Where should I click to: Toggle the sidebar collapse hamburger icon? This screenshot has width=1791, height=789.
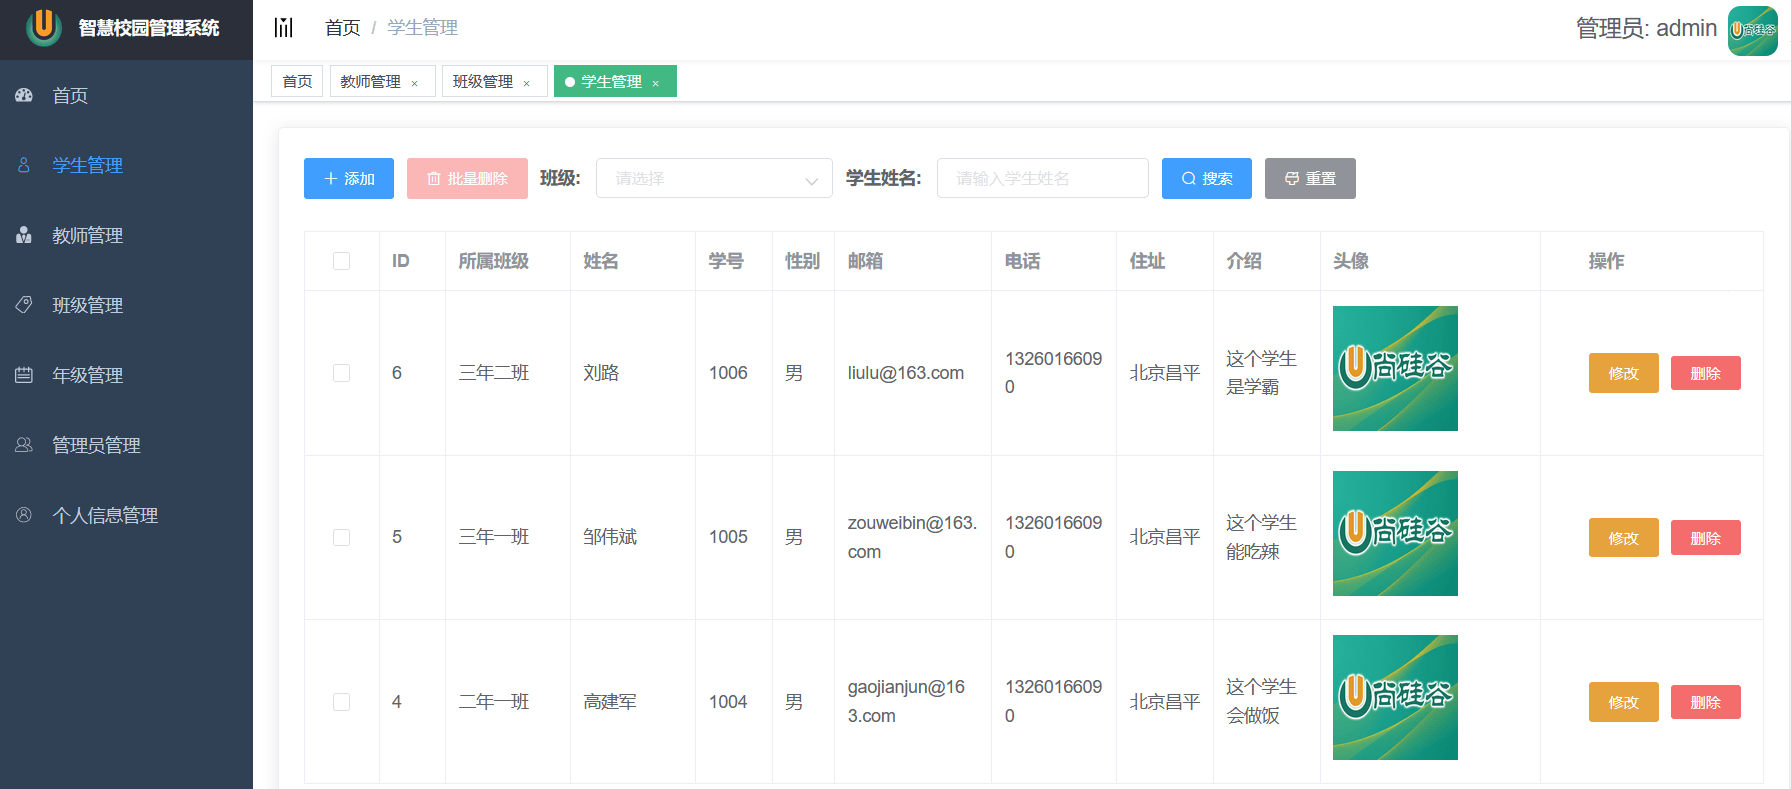(x=284, y=27)
